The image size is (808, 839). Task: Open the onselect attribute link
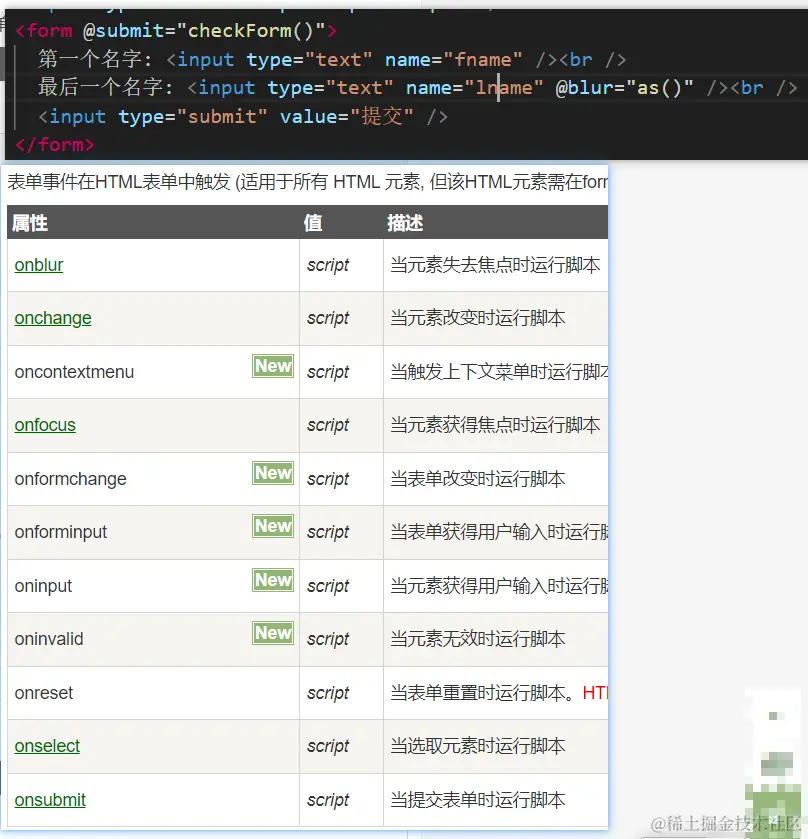pyautogui.click(x=47, y=746)
